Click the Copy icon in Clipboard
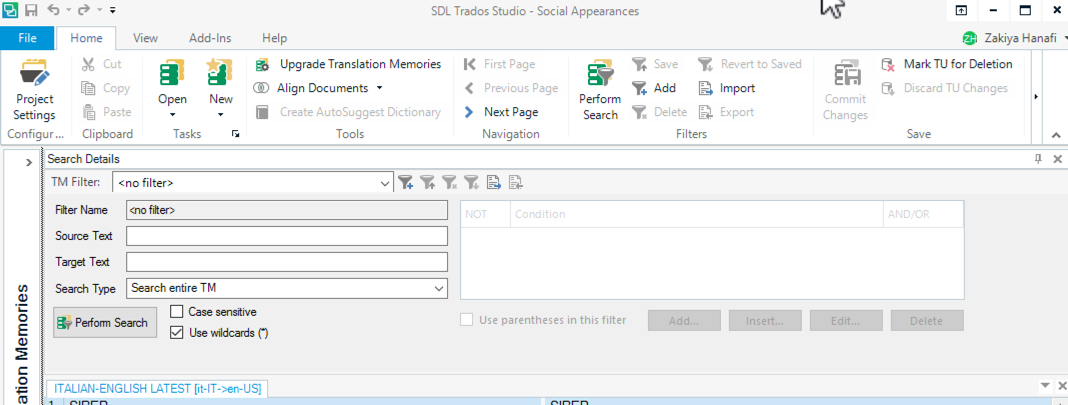The height and width of the screenshot is (405, 1068). pos(89,88)
